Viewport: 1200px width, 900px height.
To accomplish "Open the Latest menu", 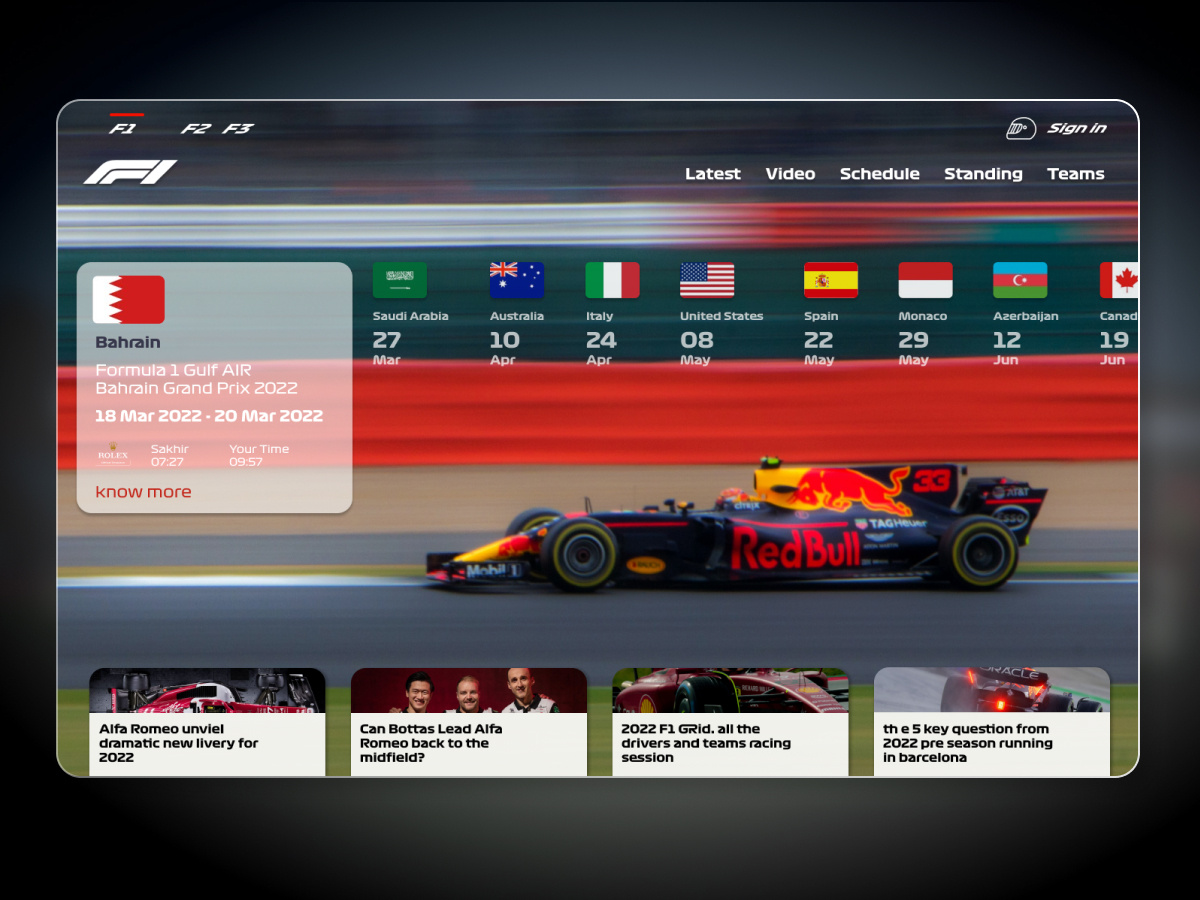I will point(713,174).
